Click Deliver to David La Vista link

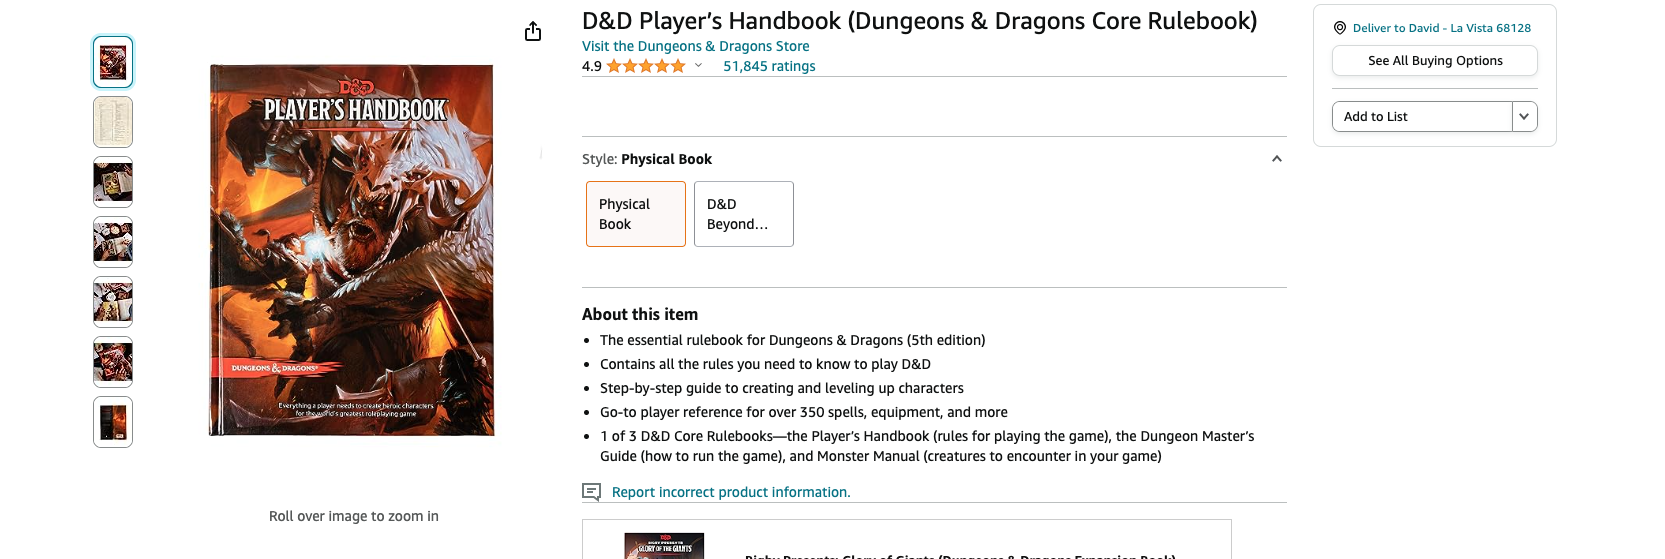click(x=1441, y=28)
